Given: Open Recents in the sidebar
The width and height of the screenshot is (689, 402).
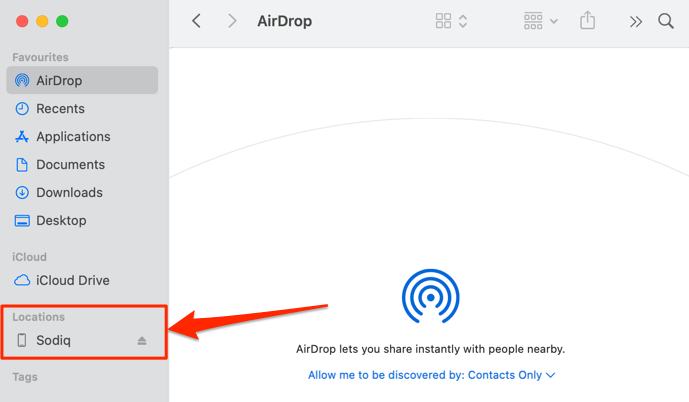Looking at the screenshot, I should point(60,108).
